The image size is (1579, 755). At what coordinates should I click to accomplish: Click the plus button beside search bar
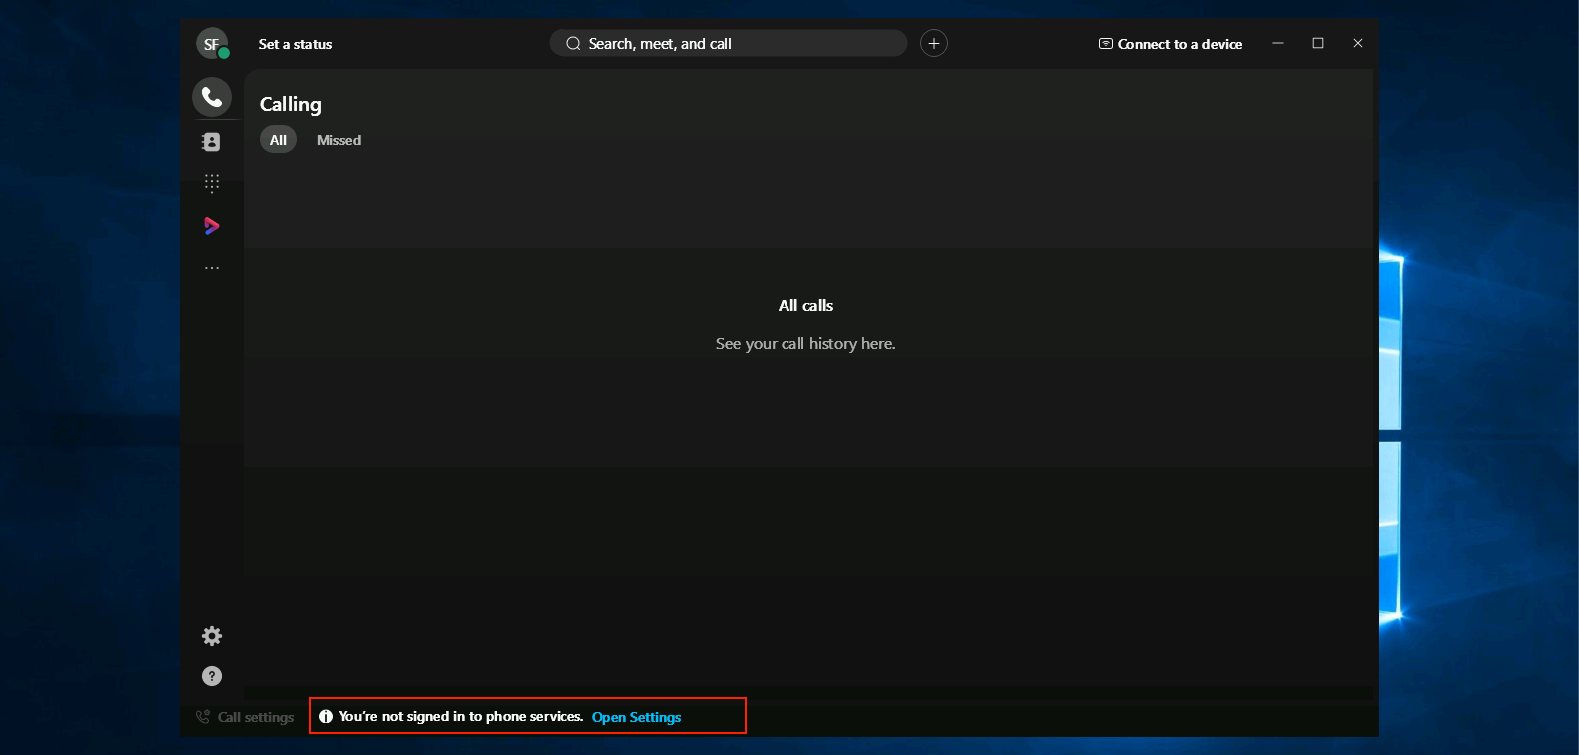933,44
